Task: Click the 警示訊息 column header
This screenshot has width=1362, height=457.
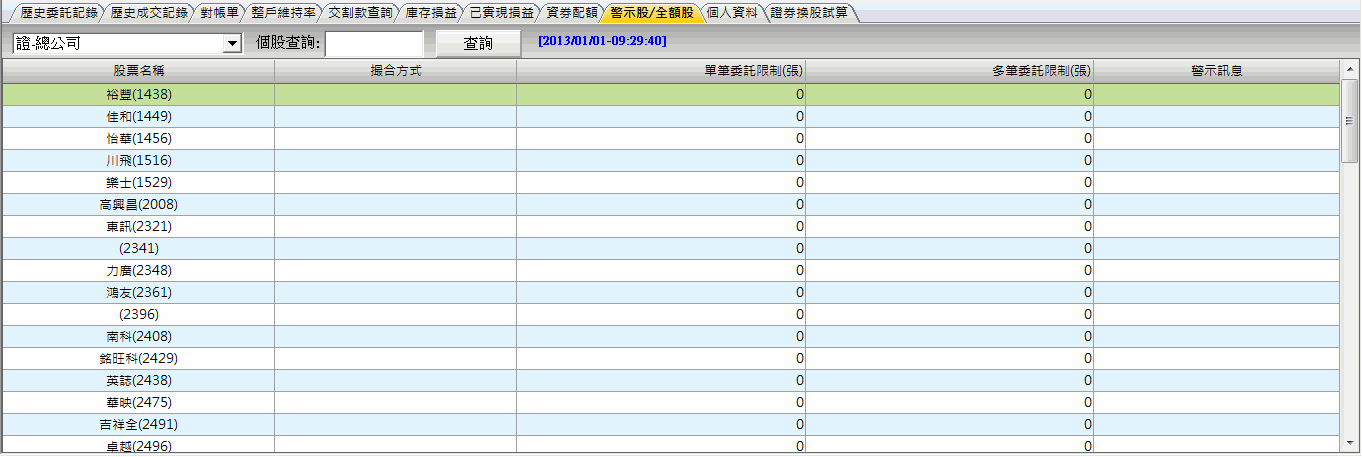Action: click(x=1216, y=71)
